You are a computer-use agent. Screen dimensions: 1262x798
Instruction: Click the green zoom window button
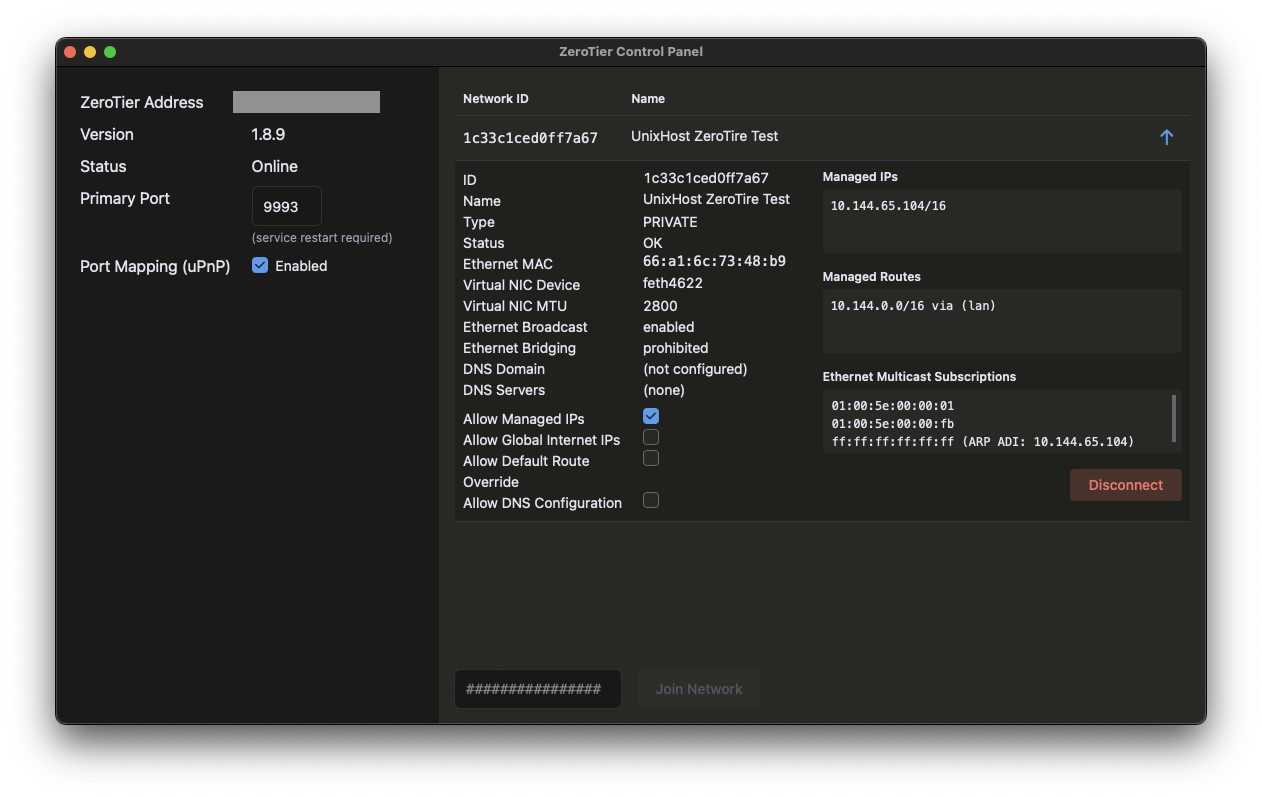pyautogui.click(x=110, y=52)
